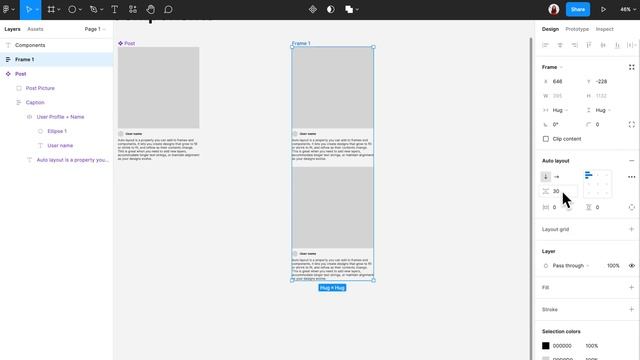
Task: Open the zoom level dropdown
Action: [x=627, y=9]
